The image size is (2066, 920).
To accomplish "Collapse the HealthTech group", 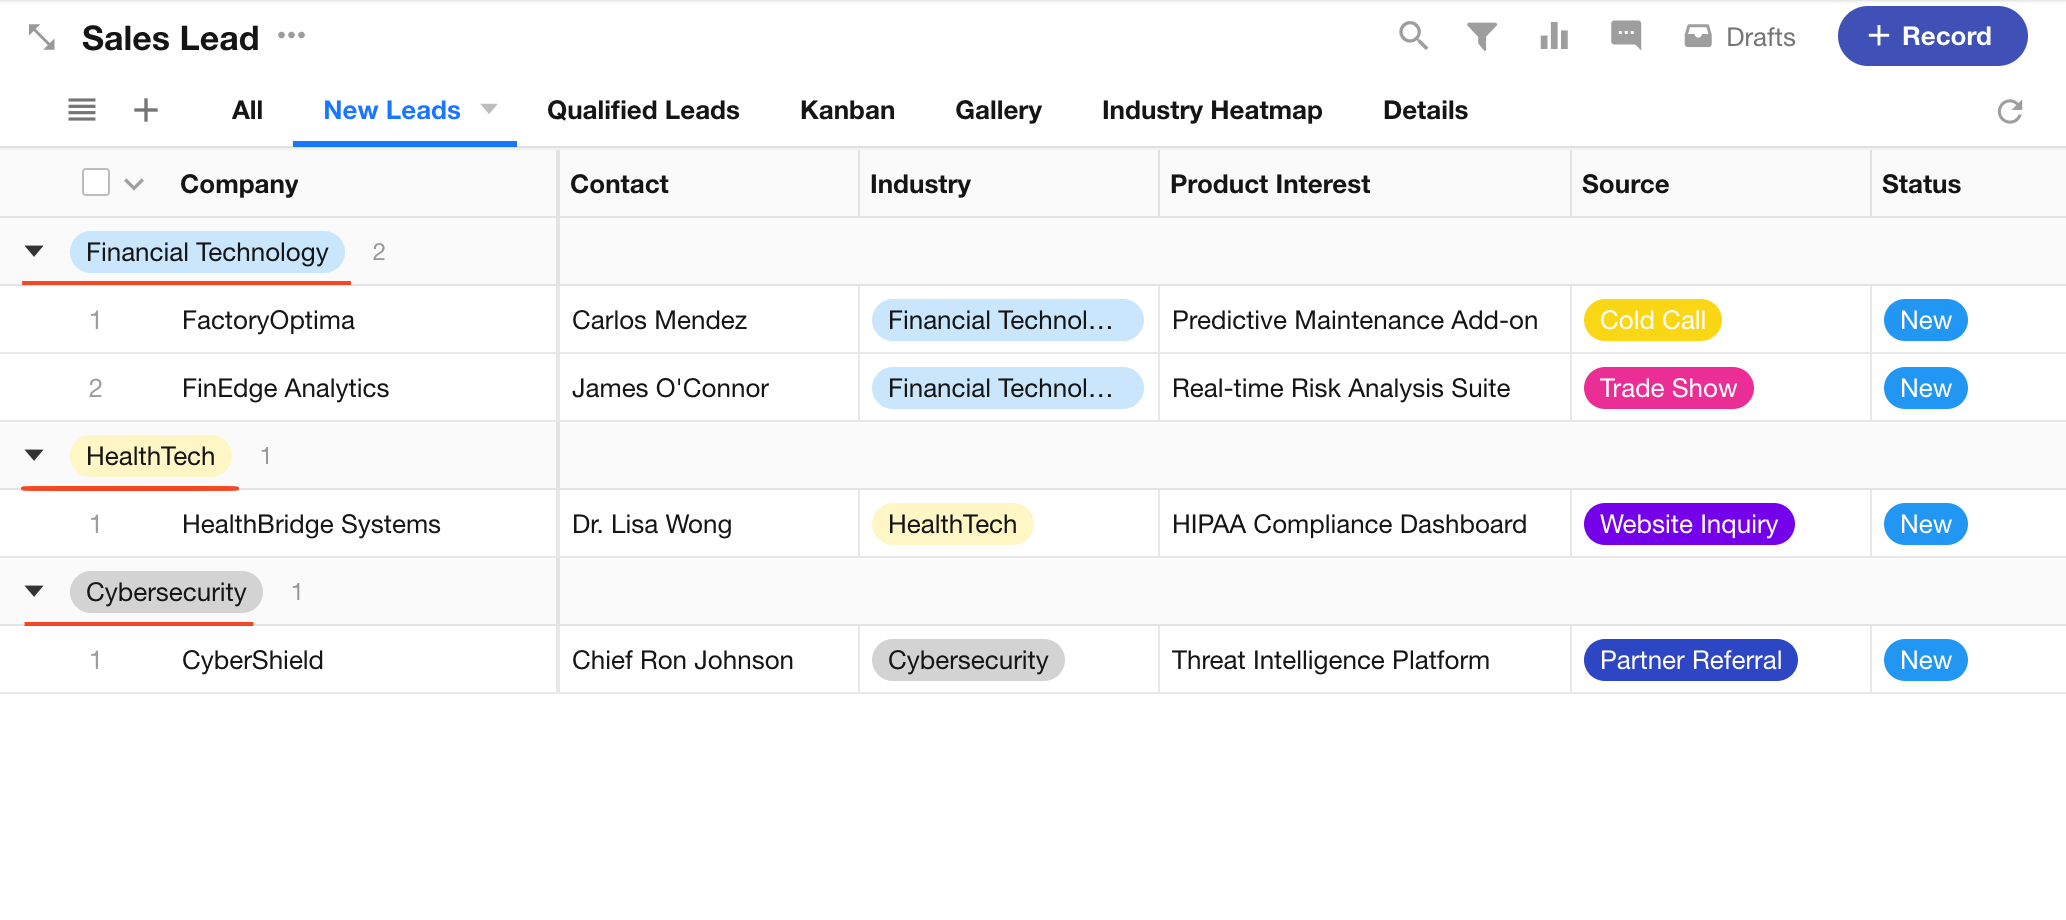I will pyautogui.click(x=34, y=455).
